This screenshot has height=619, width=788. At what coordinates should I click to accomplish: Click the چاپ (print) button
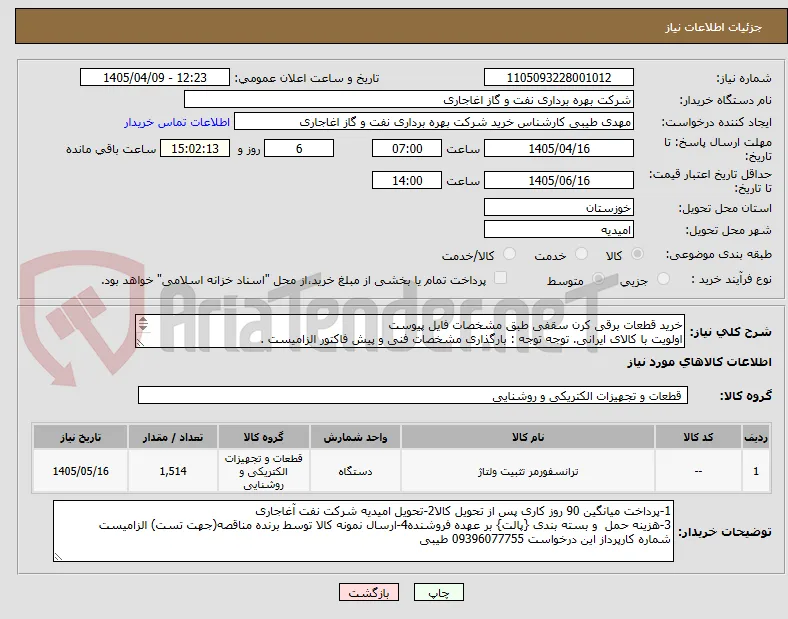pos(439,592)
